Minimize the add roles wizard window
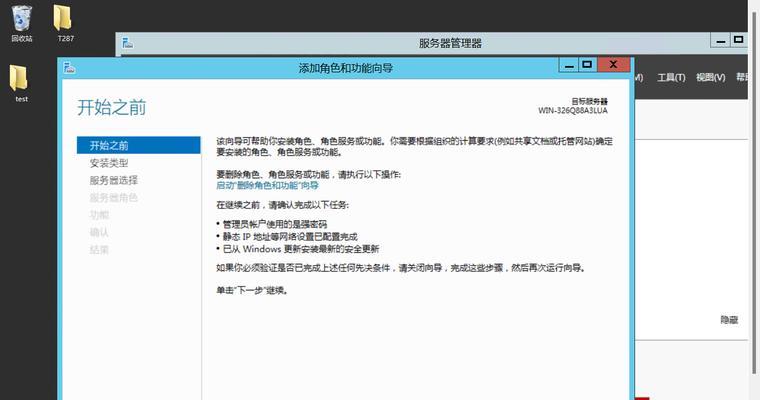The image size is (760, 400). pos(569,65)
